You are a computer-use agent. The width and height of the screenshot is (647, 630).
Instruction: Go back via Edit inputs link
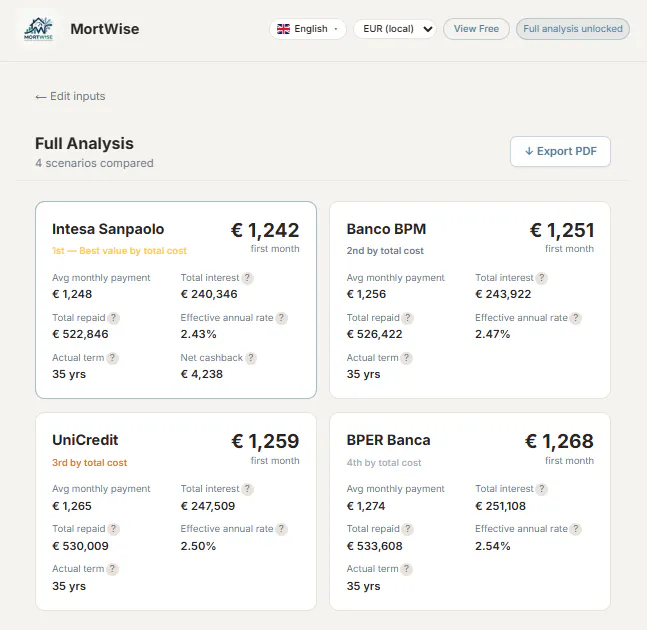tap(70, 96)
